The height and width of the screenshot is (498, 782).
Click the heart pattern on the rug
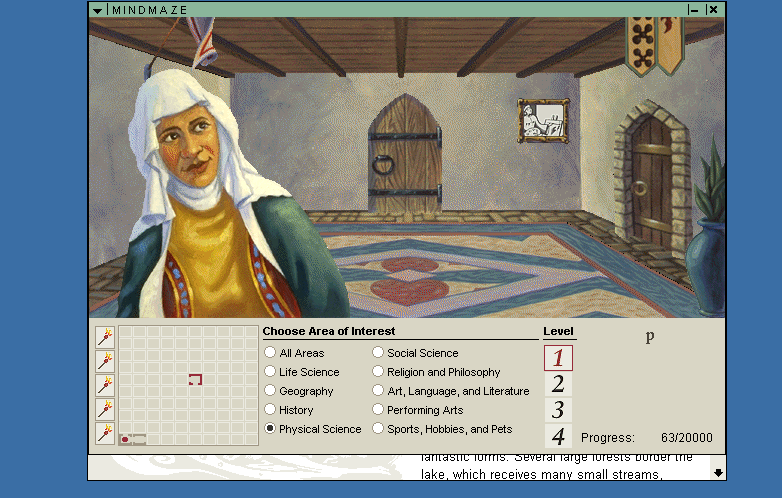[409, 289]
